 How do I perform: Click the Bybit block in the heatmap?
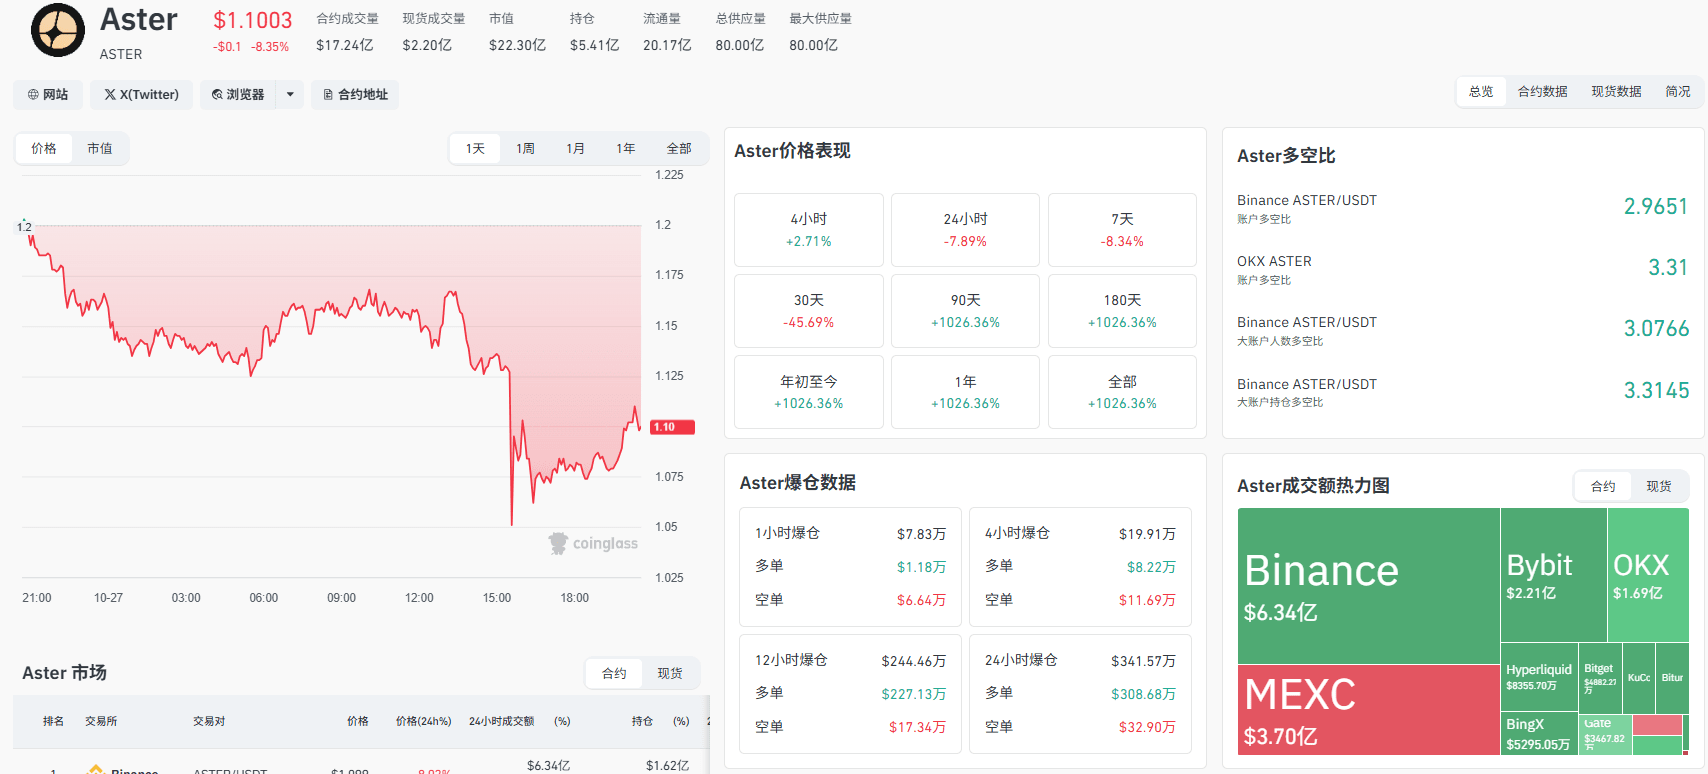pyautogui.click(x=1553, y=575)
